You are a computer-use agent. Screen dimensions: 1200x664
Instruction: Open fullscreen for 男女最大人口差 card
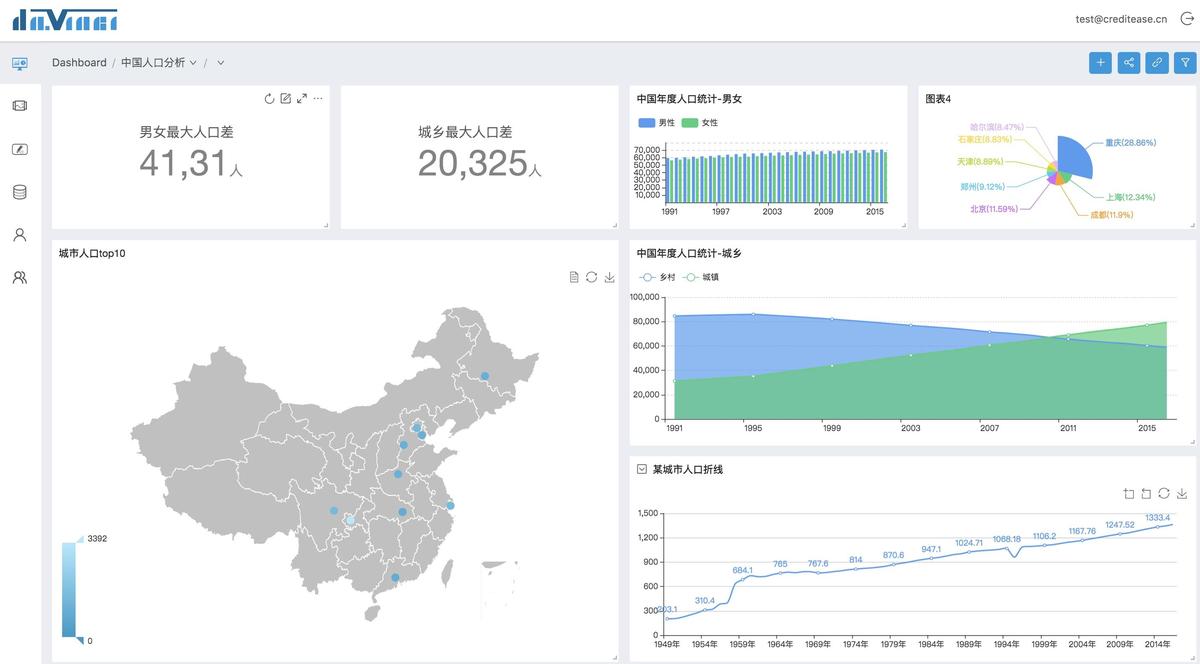pyautogui.click(x=302, y=98)
